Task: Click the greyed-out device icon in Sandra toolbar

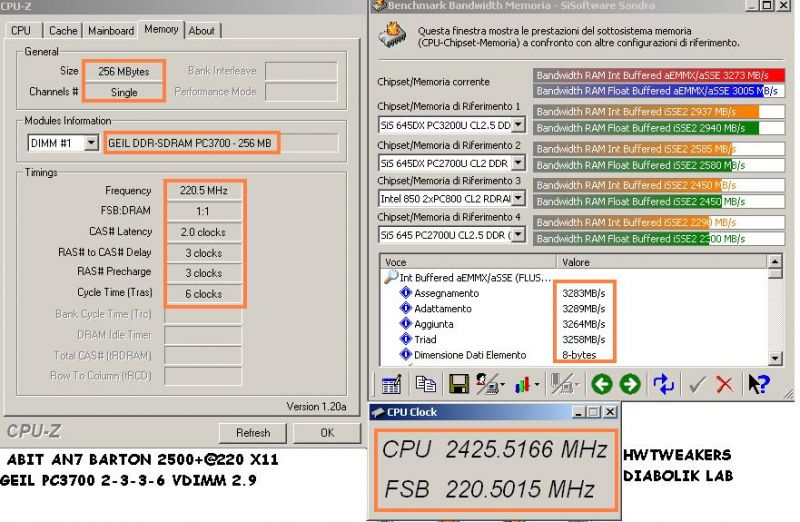Action: (562, 384)
